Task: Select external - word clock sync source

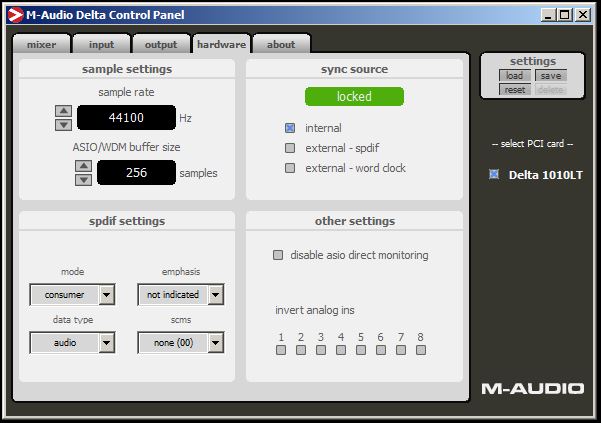Action: point(290,168)
